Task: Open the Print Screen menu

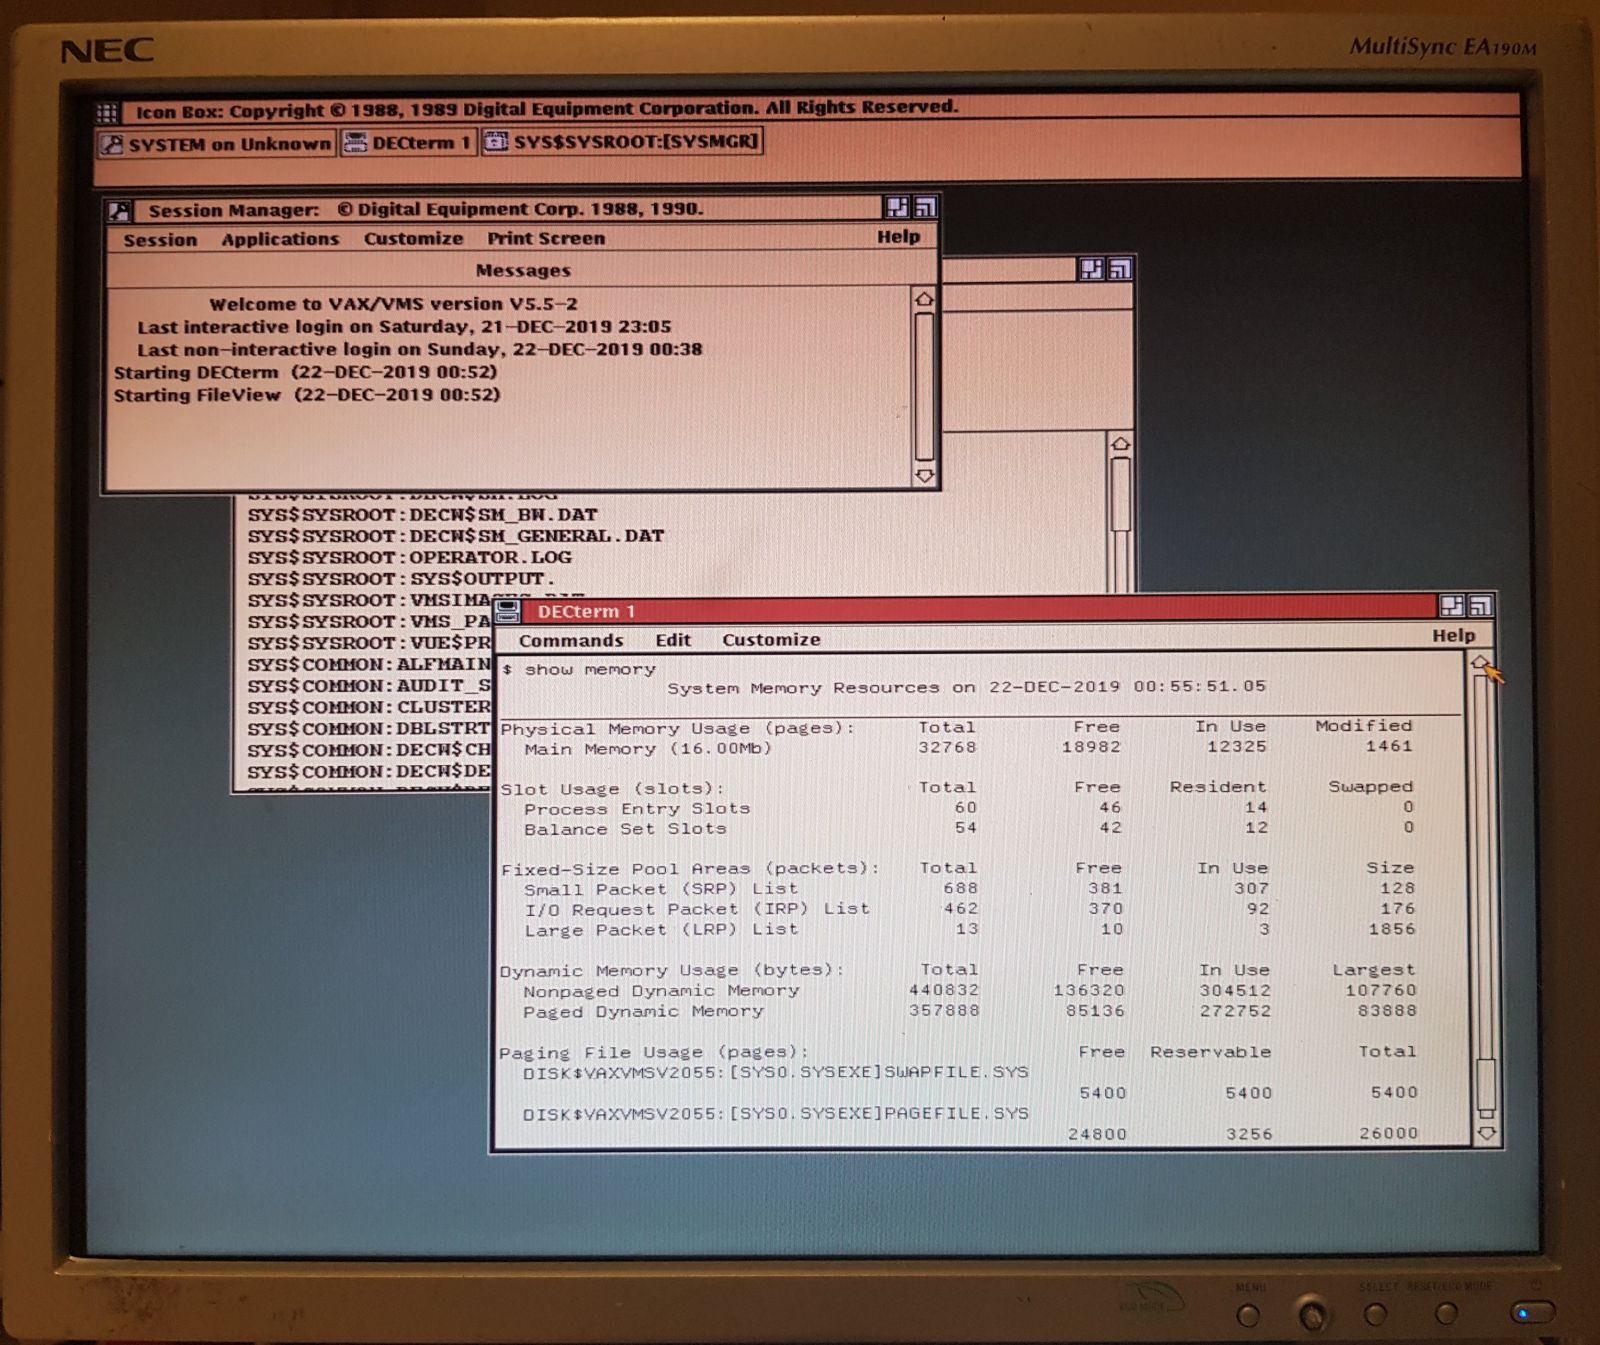Action: [x=546, y=238]
